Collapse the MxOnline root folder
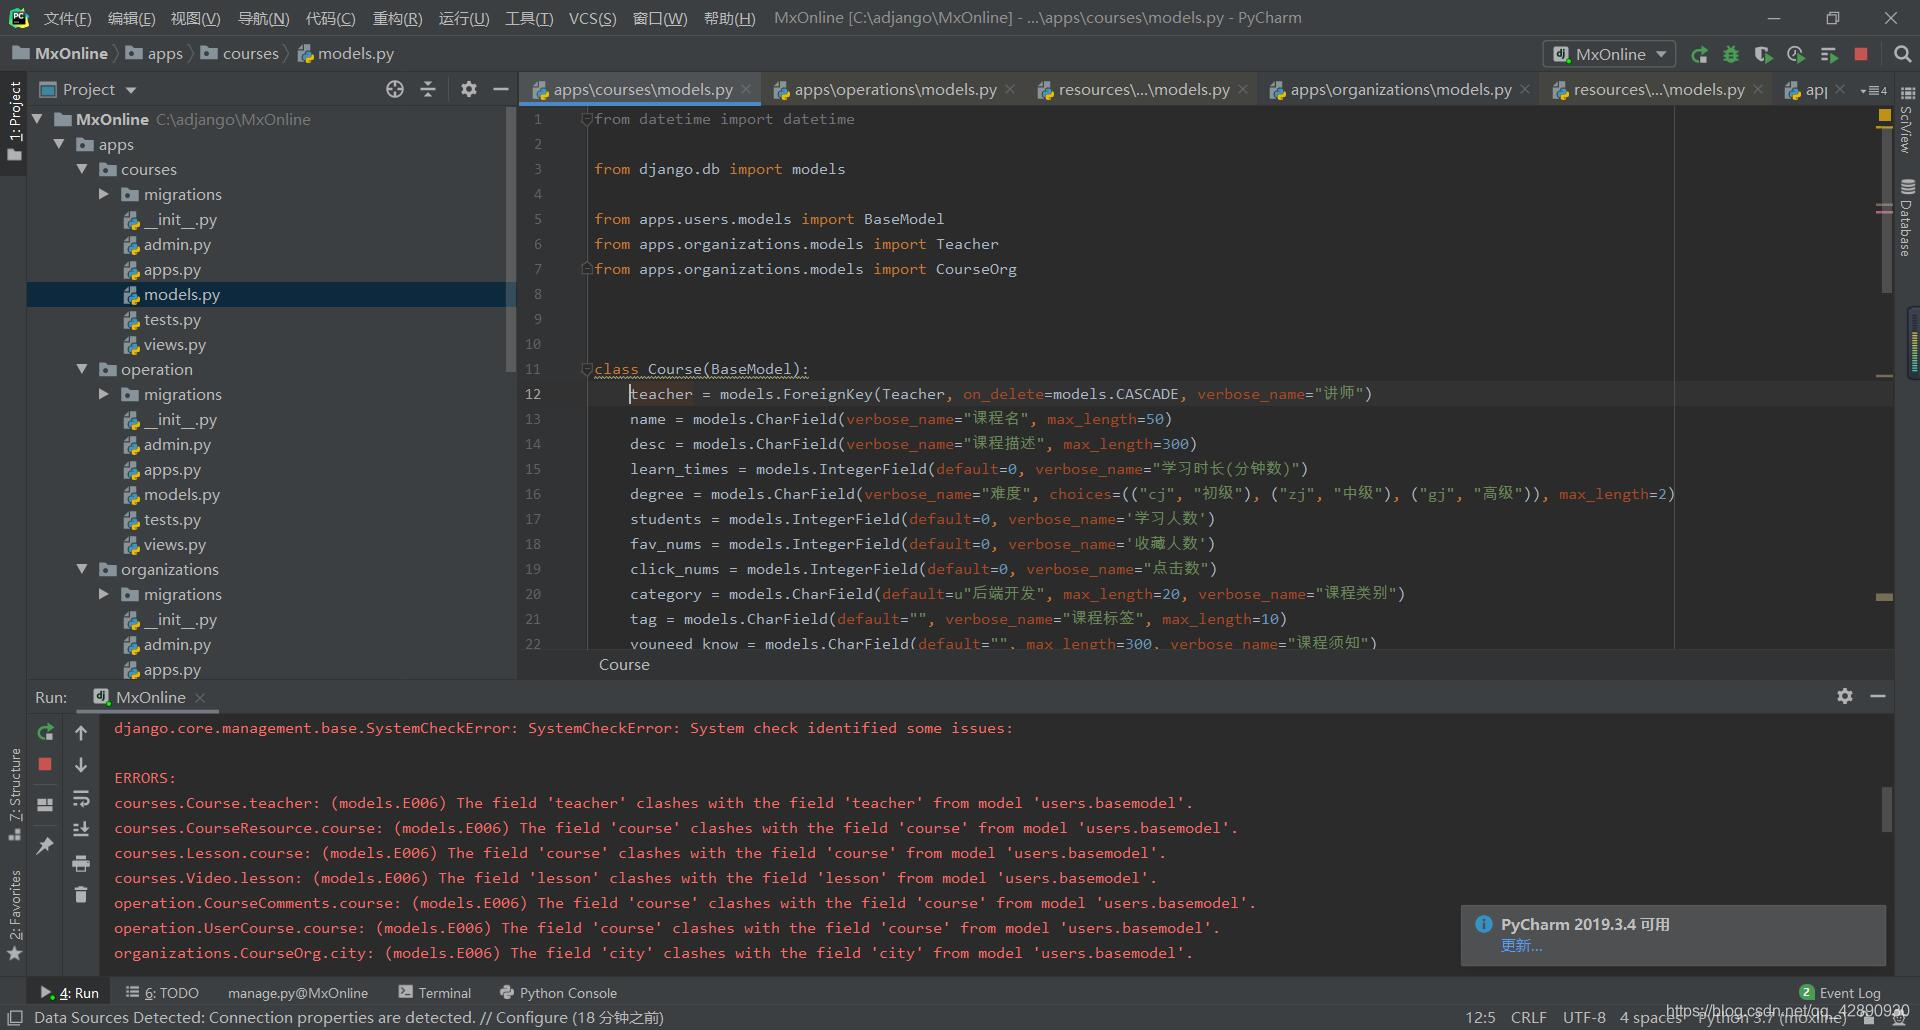 (x=38, y=119)
